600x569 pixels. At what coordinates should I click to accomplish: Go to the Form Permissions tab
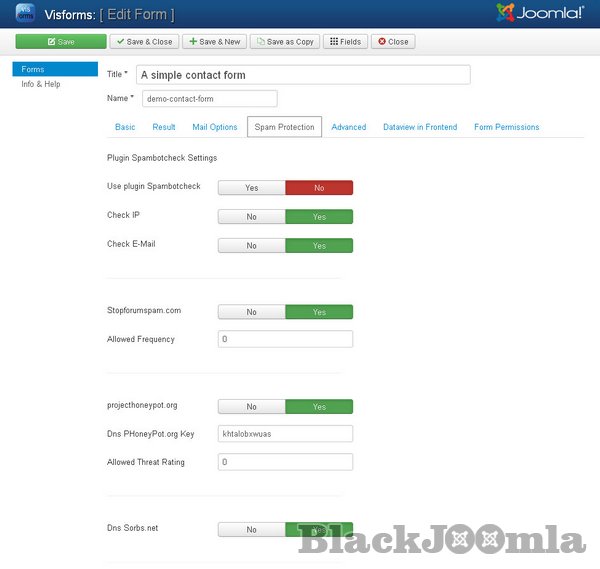click(506, 127)
